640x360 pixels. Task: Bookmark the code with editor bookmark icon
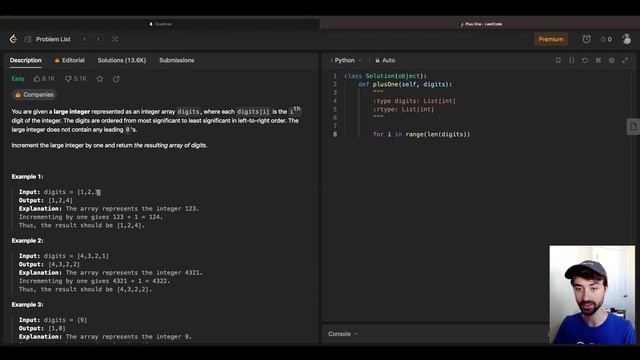coord(558,60)
